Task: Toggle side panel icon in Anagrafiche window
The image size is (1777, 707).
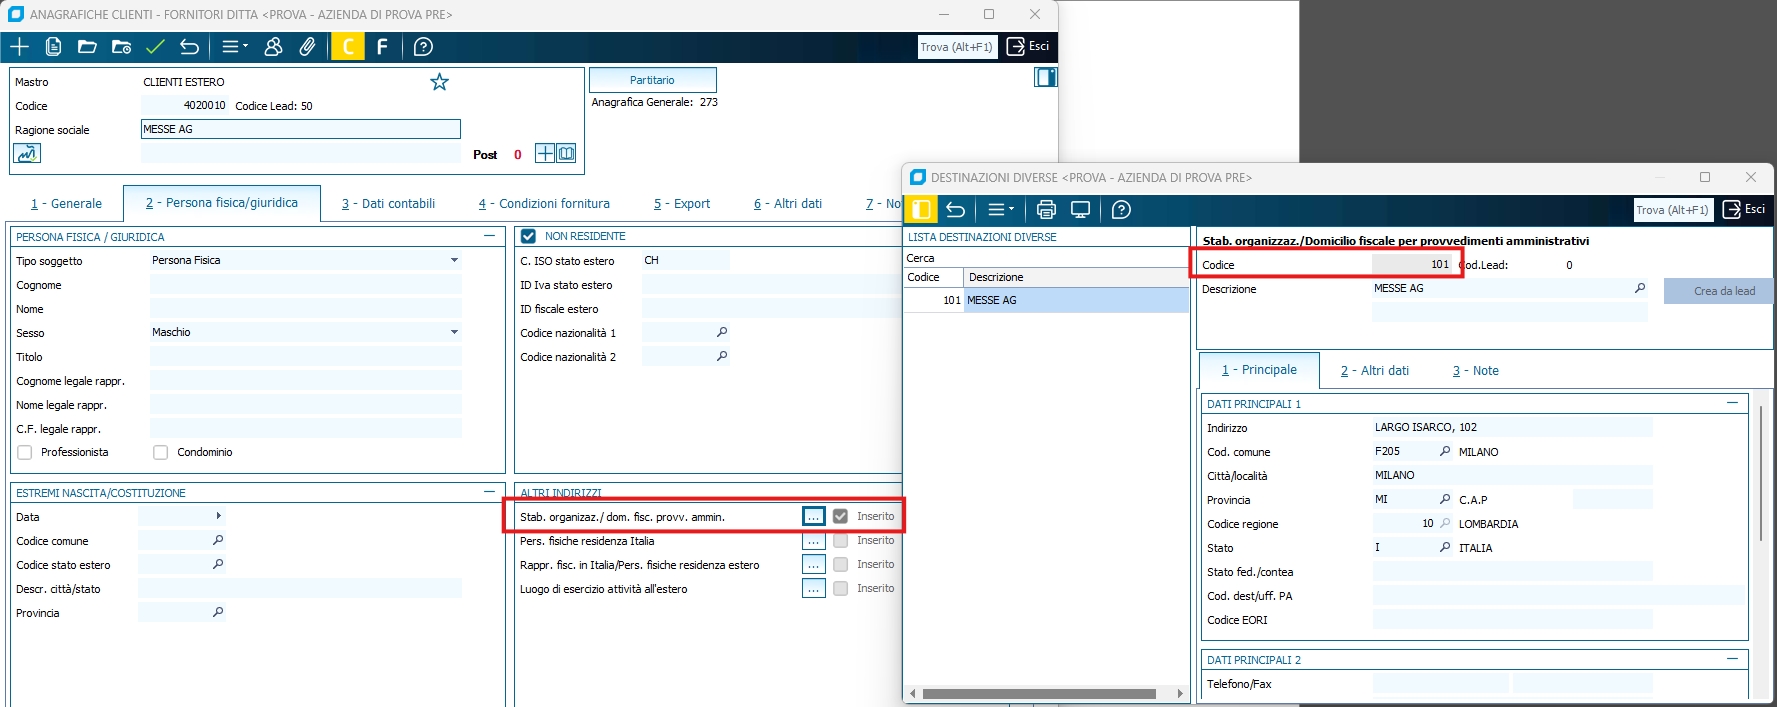Action: [x=1046, y=77]
